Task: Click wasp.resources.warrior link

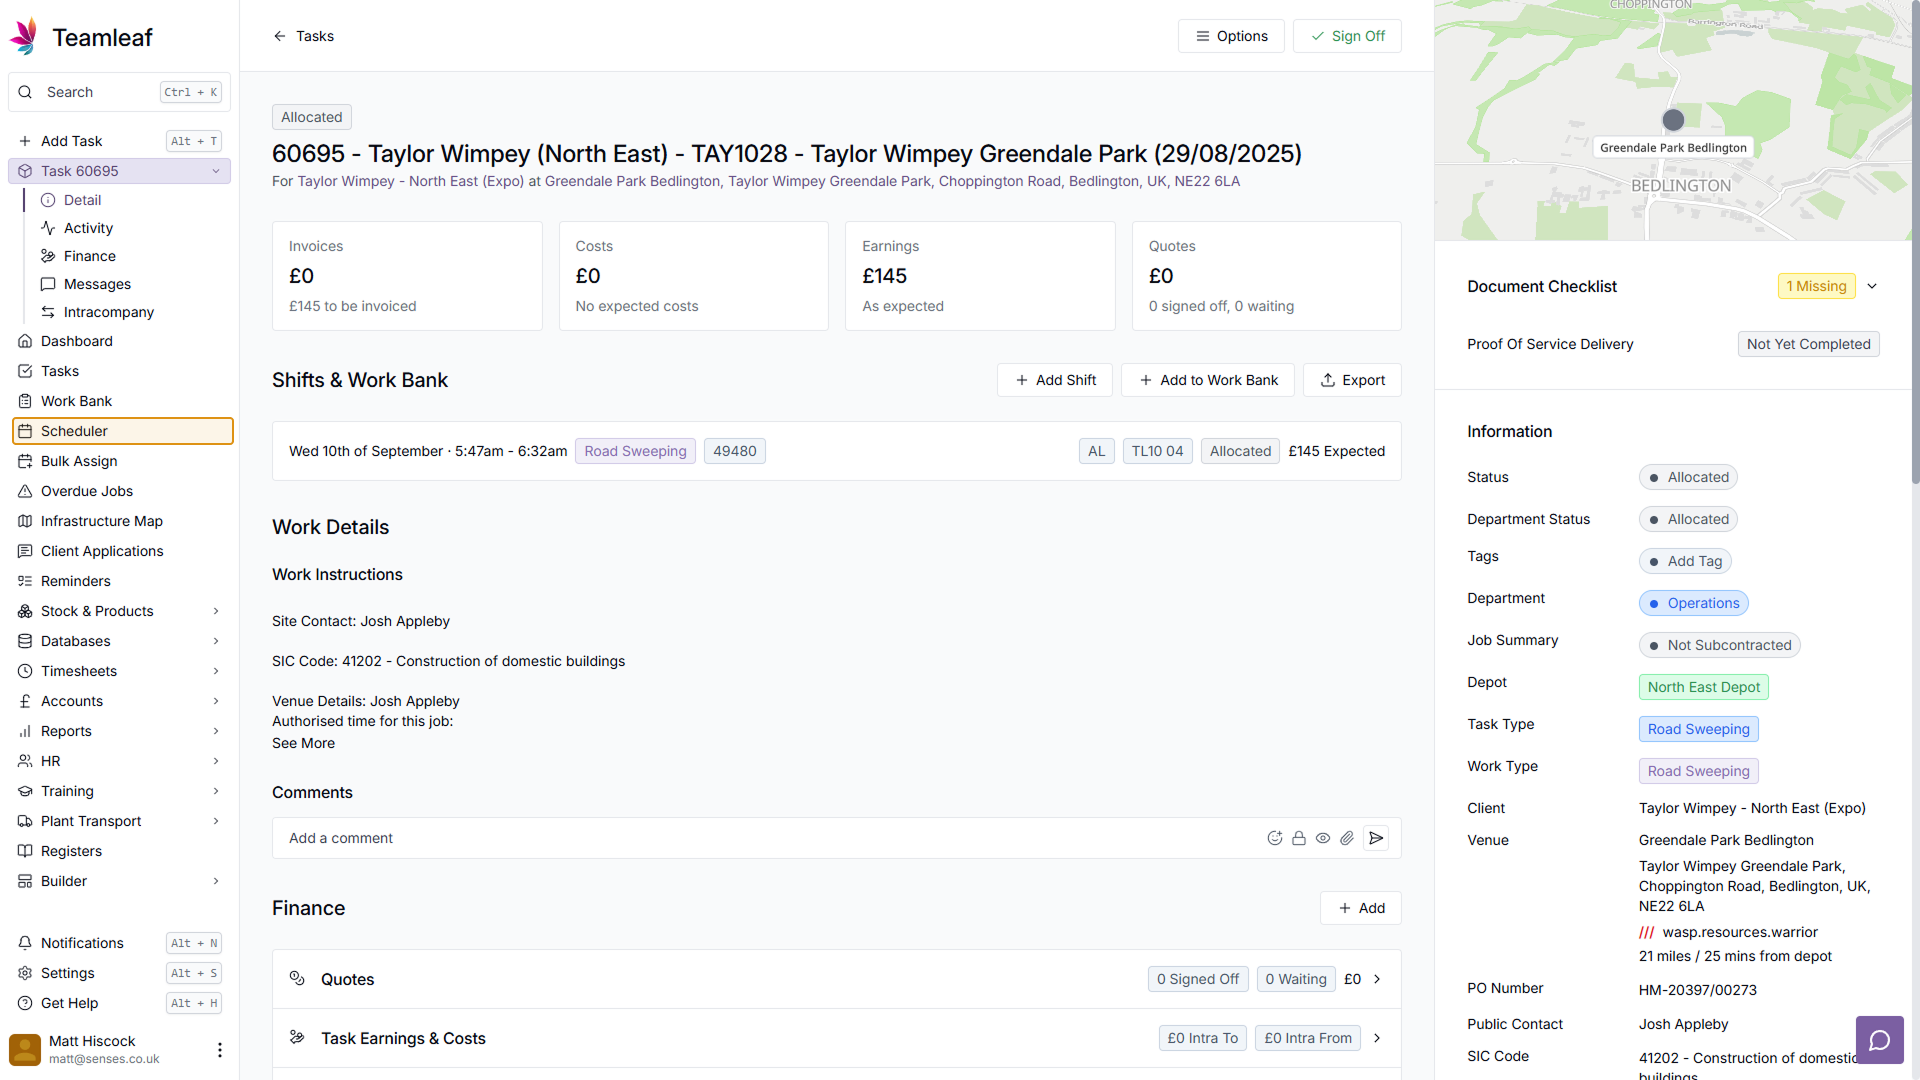Action: (1740, 932)
